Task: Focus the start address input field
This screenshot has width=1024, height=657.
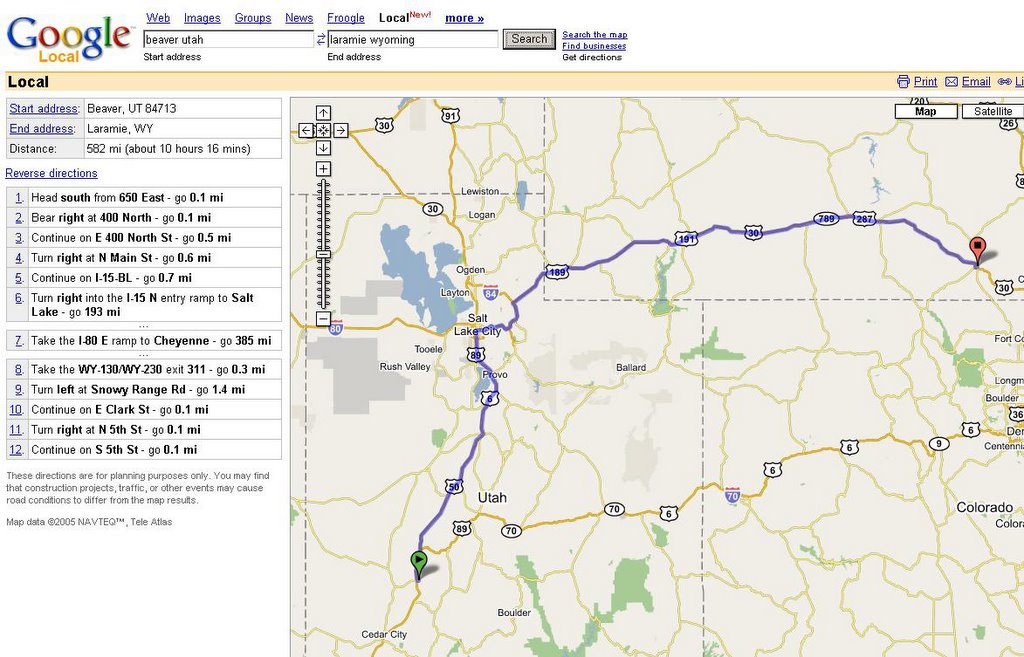Action: click(228, 40)
